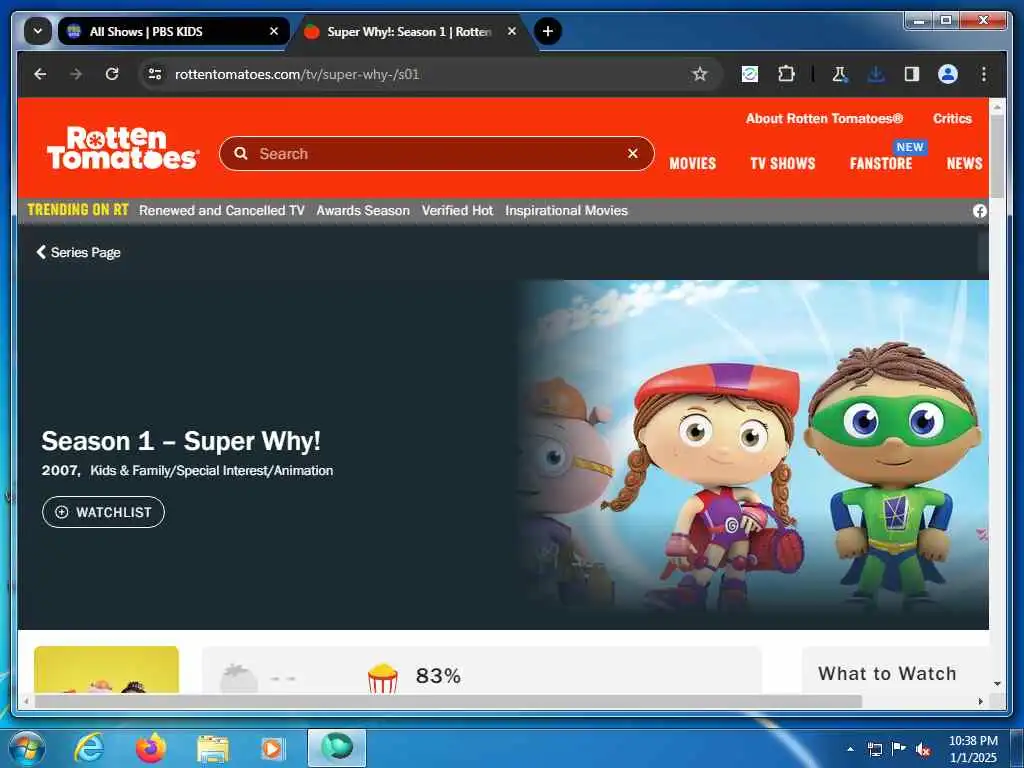Image resolution: width=1024 pixels, height=768 pixels.
Task: Open the TV SHOWS menu
Action: pos(782,163)
